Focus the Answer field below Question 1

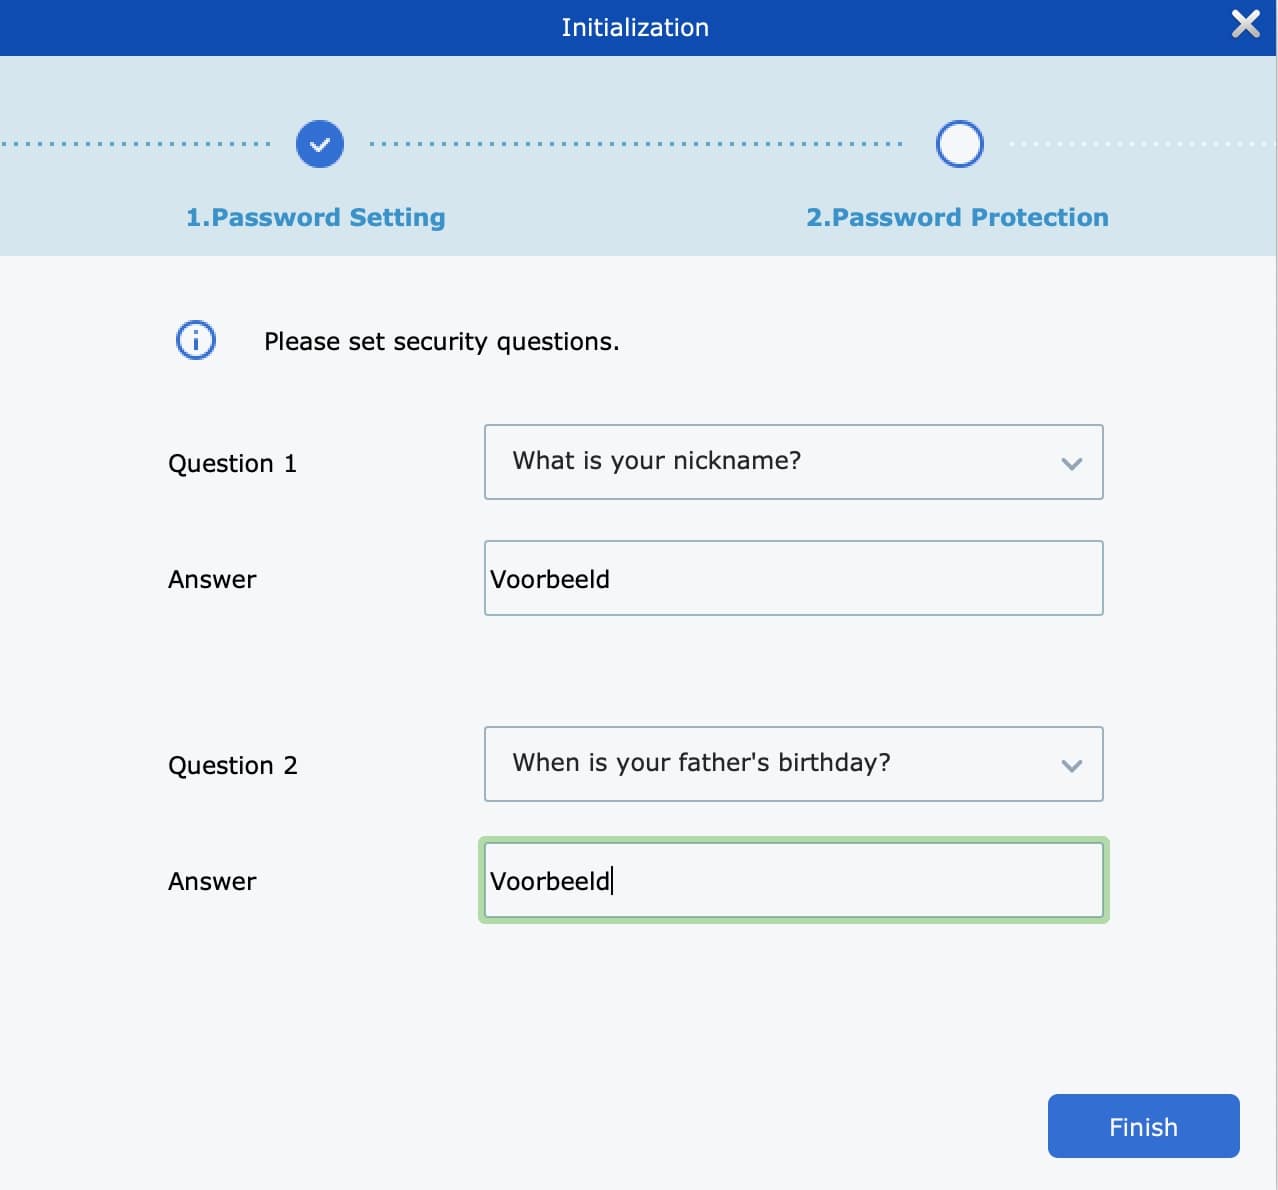(793, 578)
